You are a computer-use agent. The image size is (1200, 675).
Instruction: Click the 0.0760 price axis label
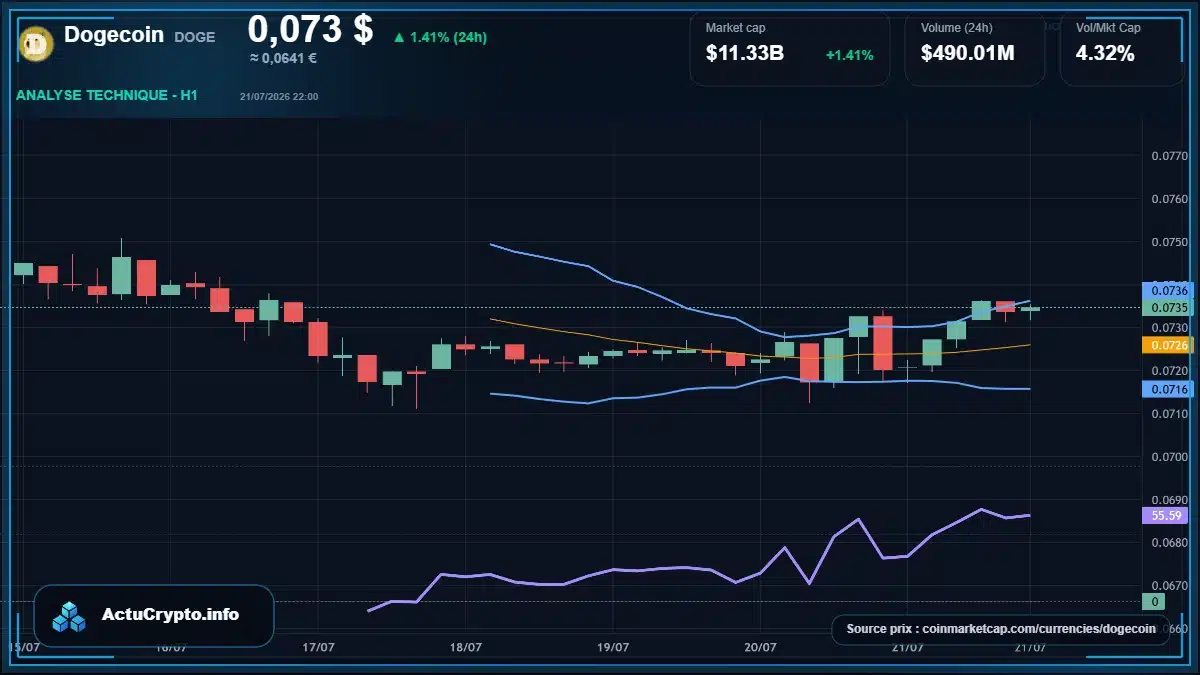[1169, 199]
